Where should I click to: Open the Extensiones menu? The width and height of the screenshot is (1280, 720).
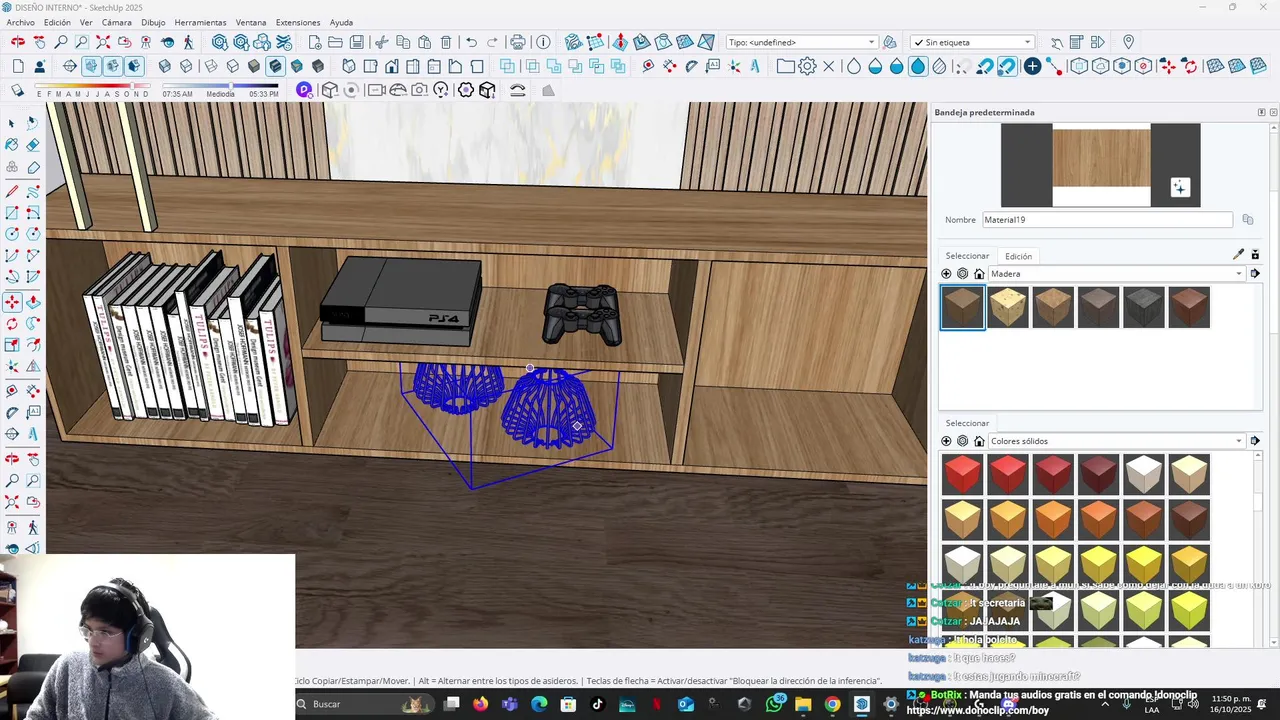pyautogui.click(x=298, y=22)
